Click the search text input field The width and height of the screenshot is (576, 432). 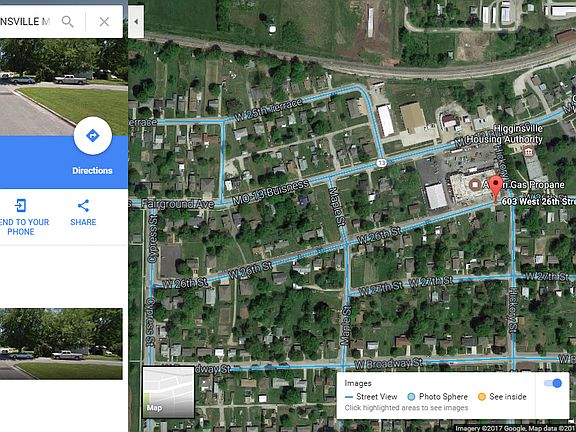[x=26, y=22]
